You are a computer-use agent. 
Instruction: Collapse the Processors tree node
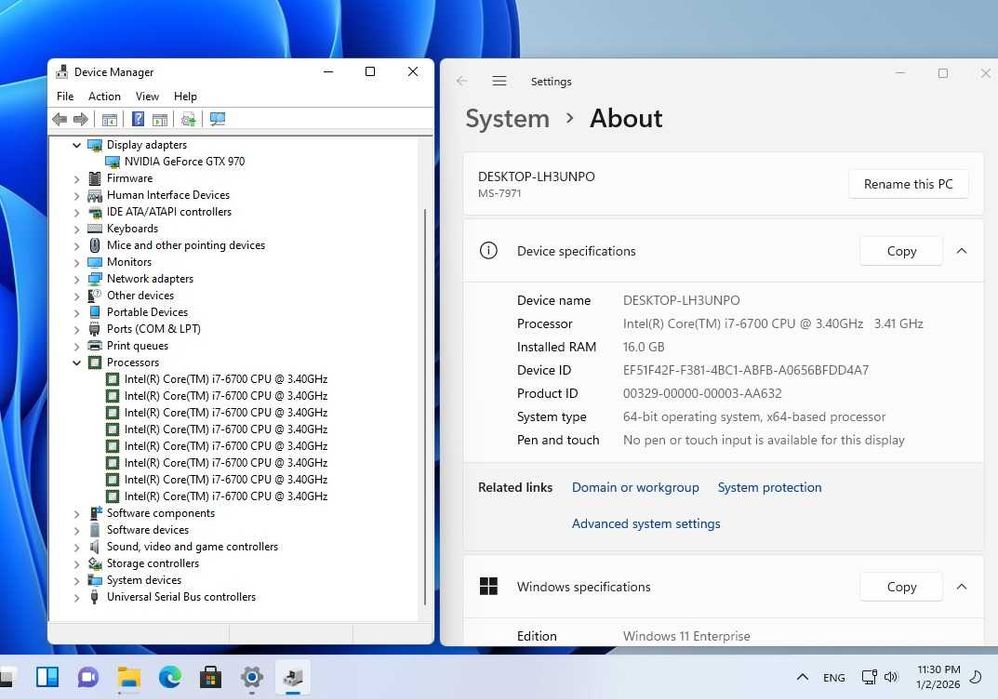[77, 363]
